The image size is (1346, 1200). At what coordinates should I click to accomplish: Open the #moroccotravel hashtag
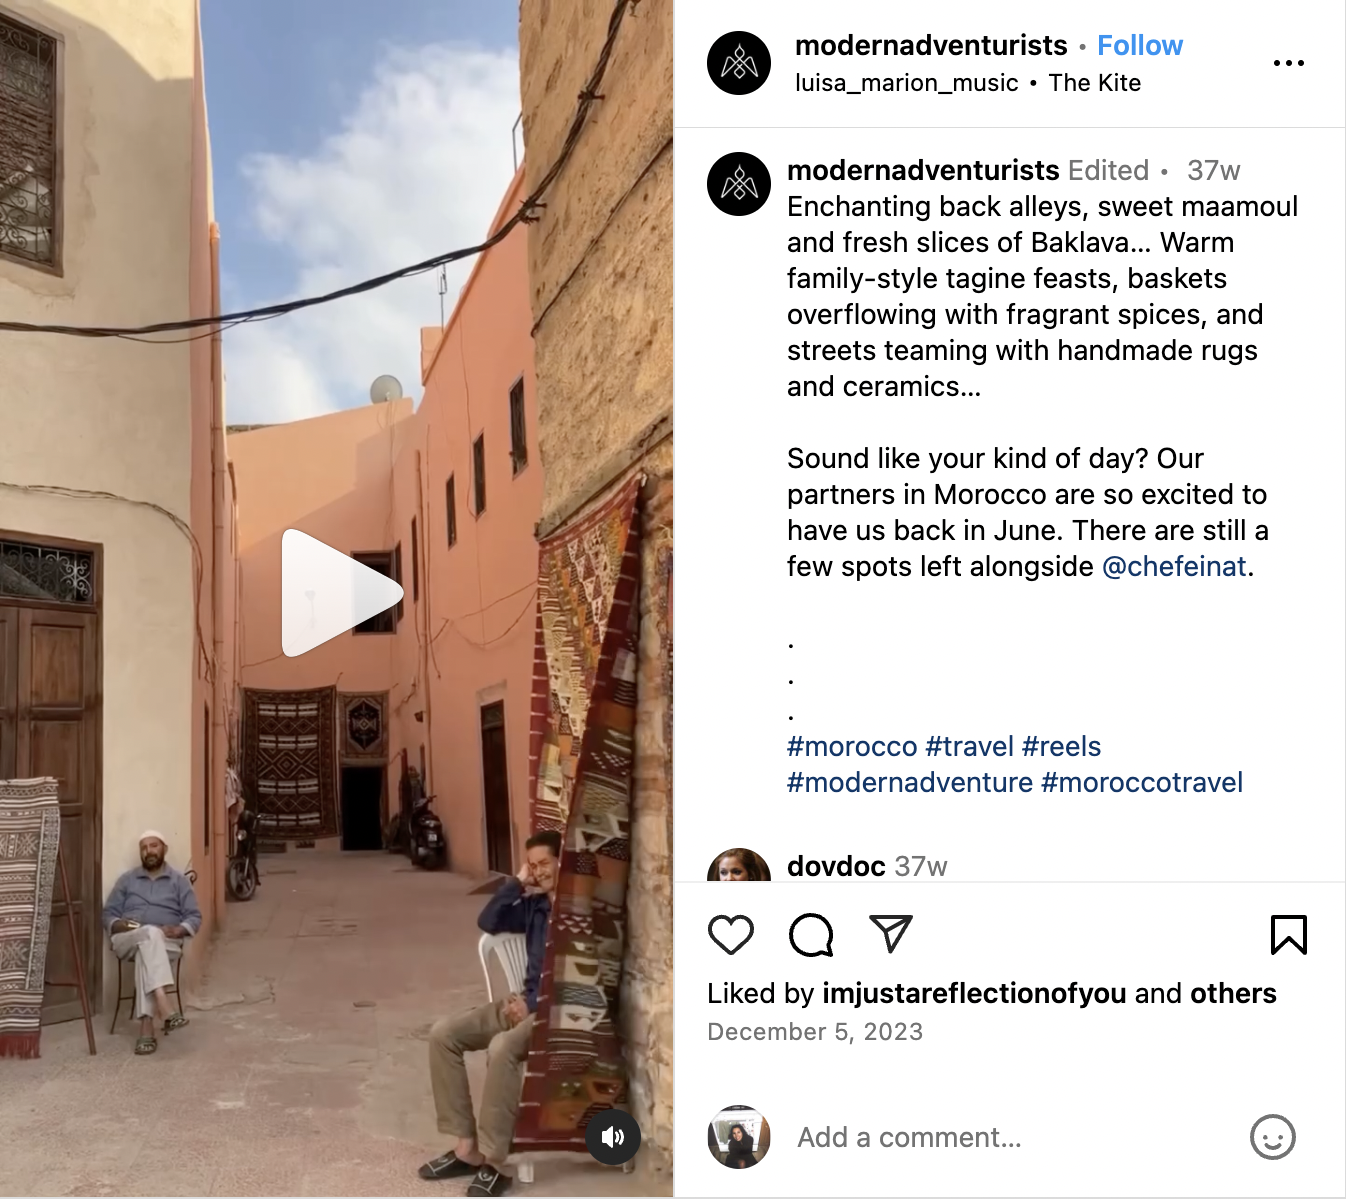tap(1142, 783)
